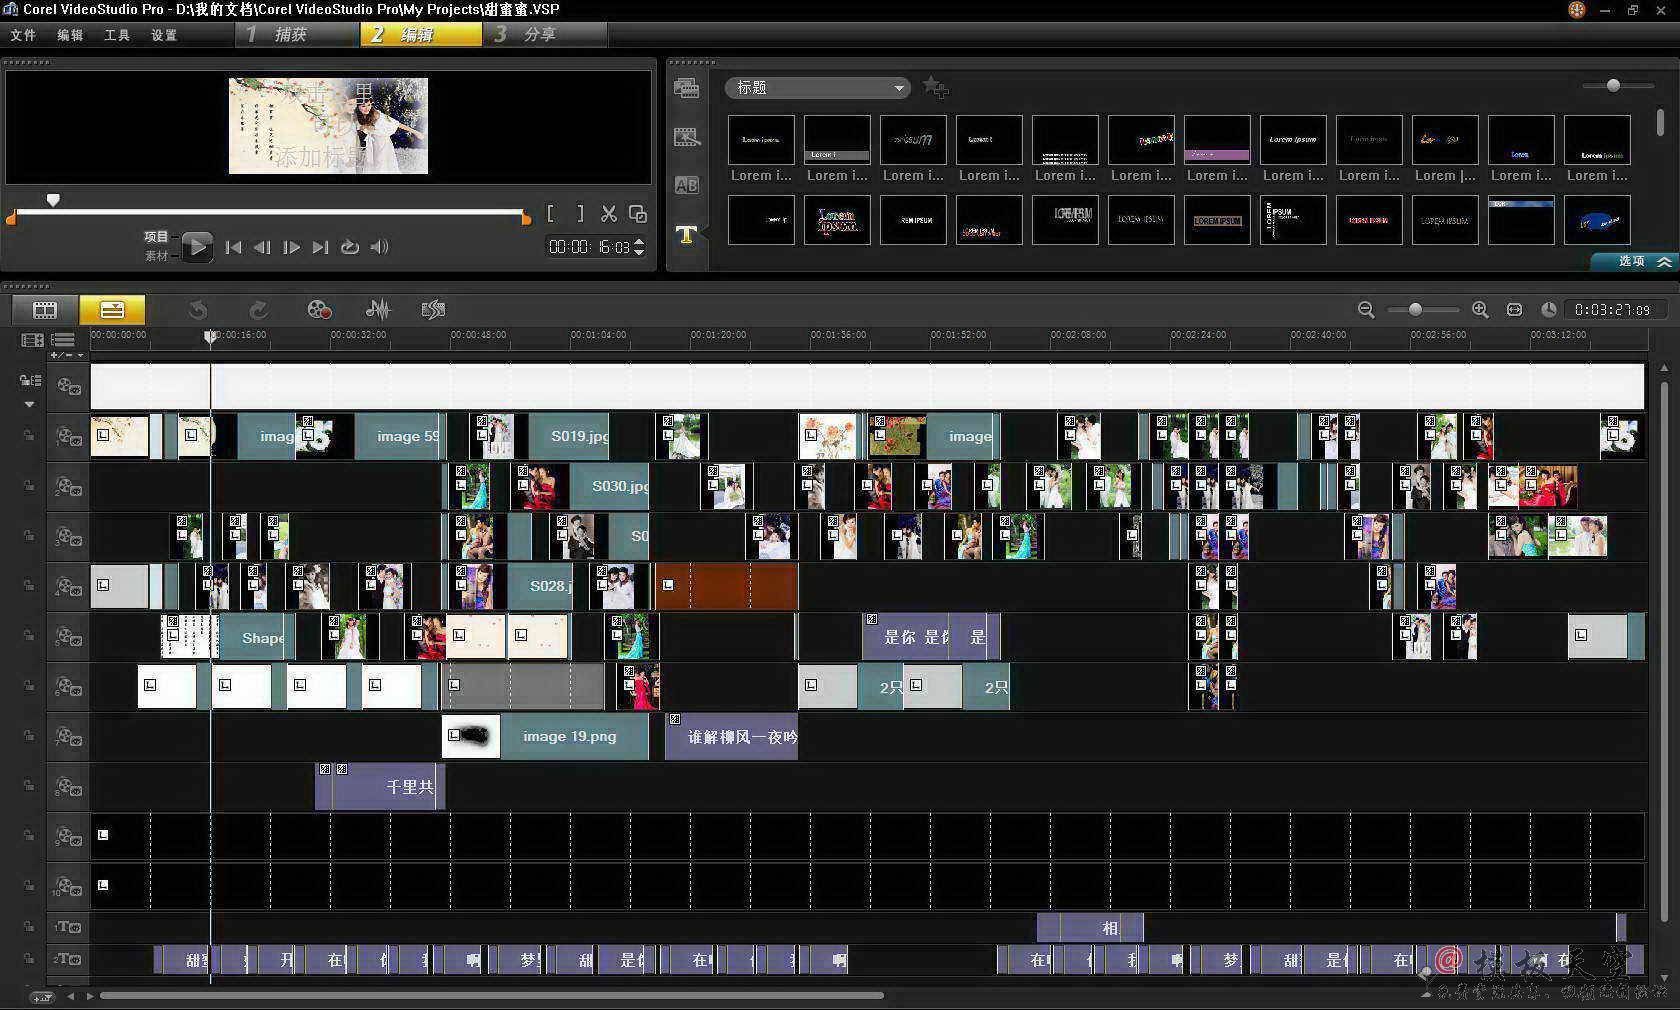1680x1010 pixels.
Task: Expand the 选项 options panel
Action: 1636,261
